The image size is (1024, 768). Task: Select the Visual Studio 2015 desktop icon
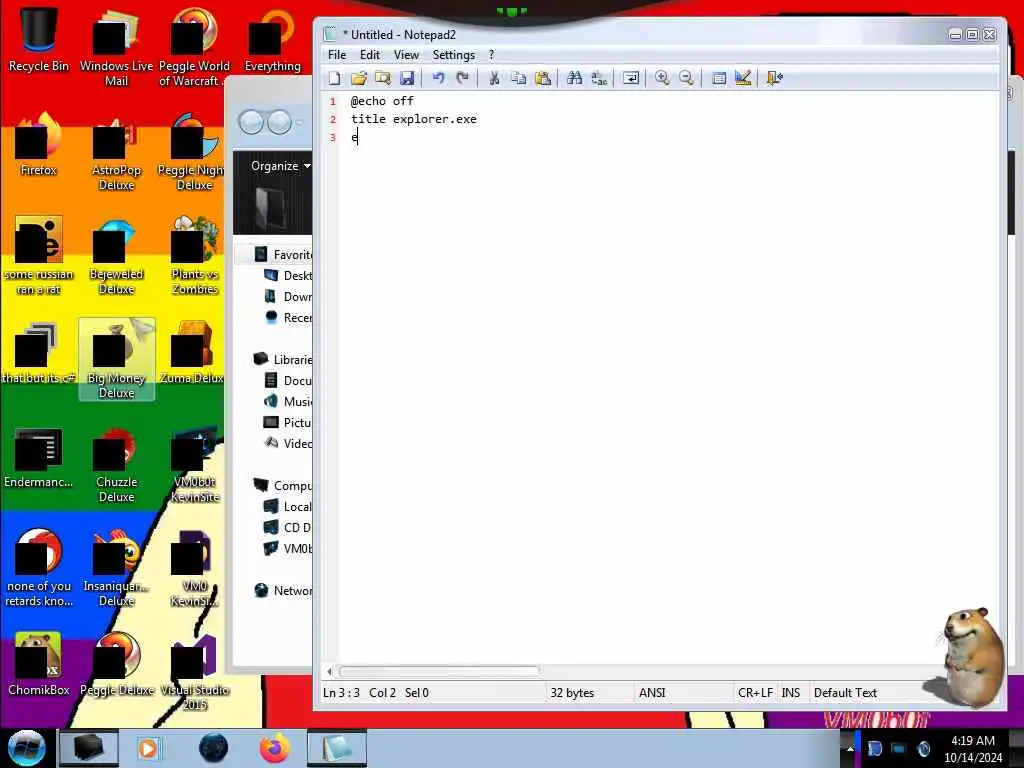tap(195, 673)
